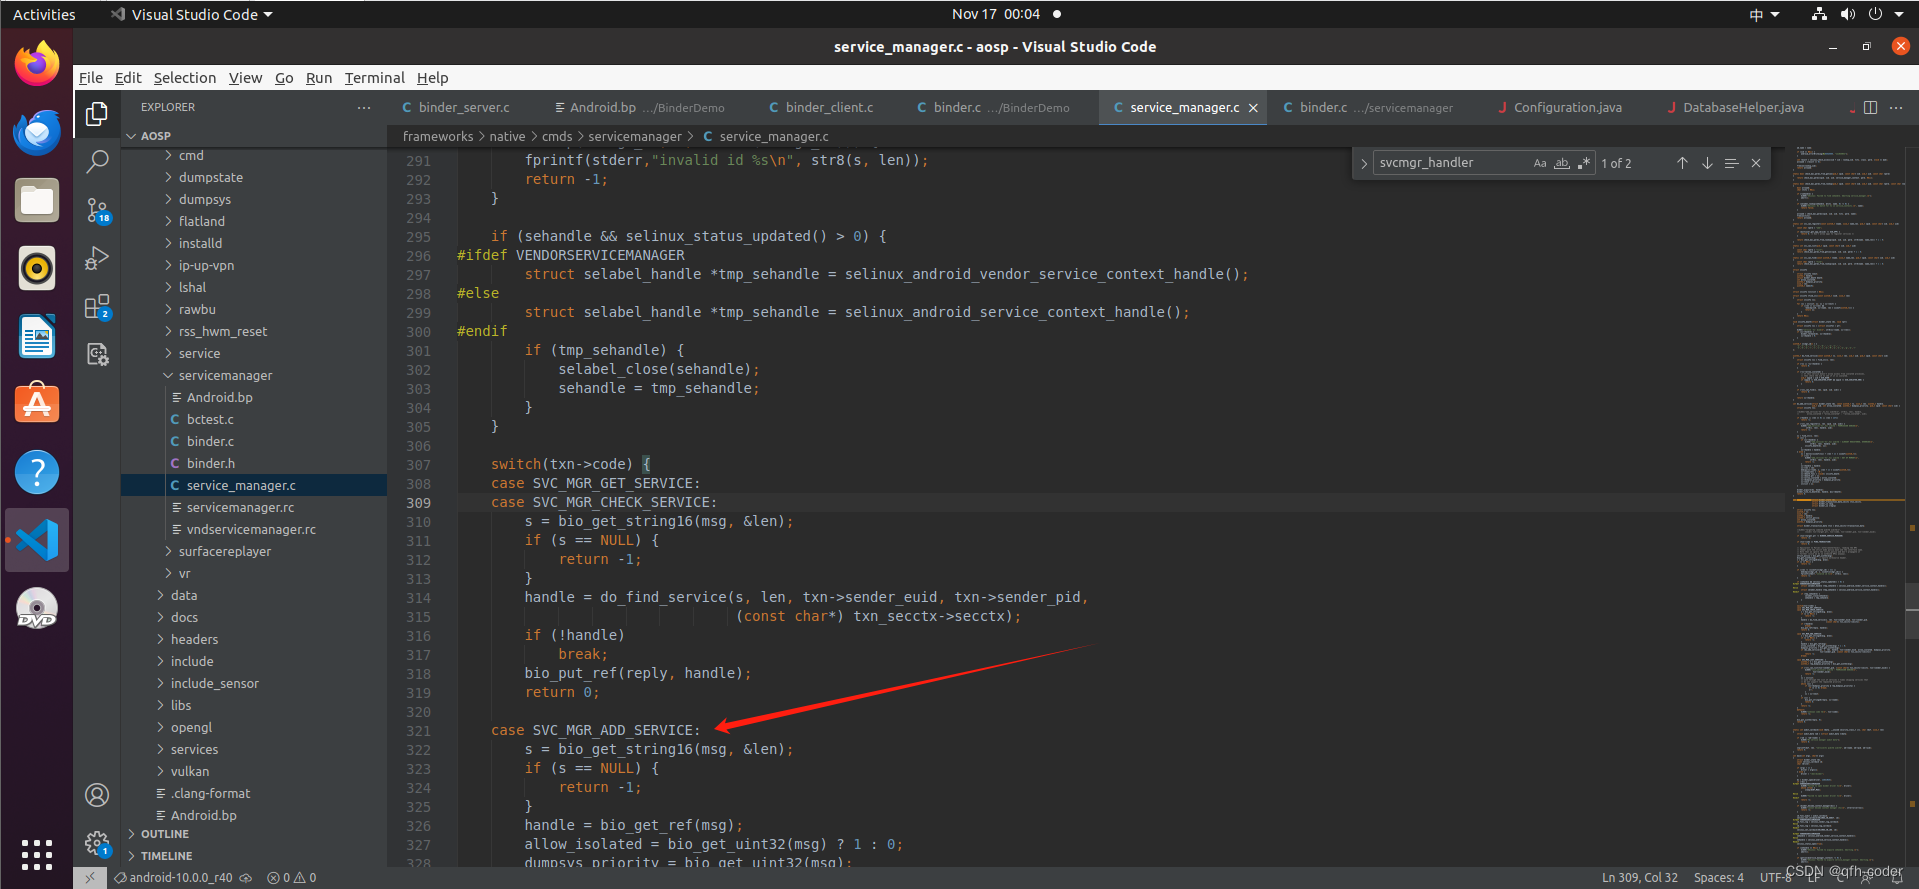This screenshot has height=889, width=1919.
Task: Switch to Configuration.java tab
Action: coord(1567,108)
